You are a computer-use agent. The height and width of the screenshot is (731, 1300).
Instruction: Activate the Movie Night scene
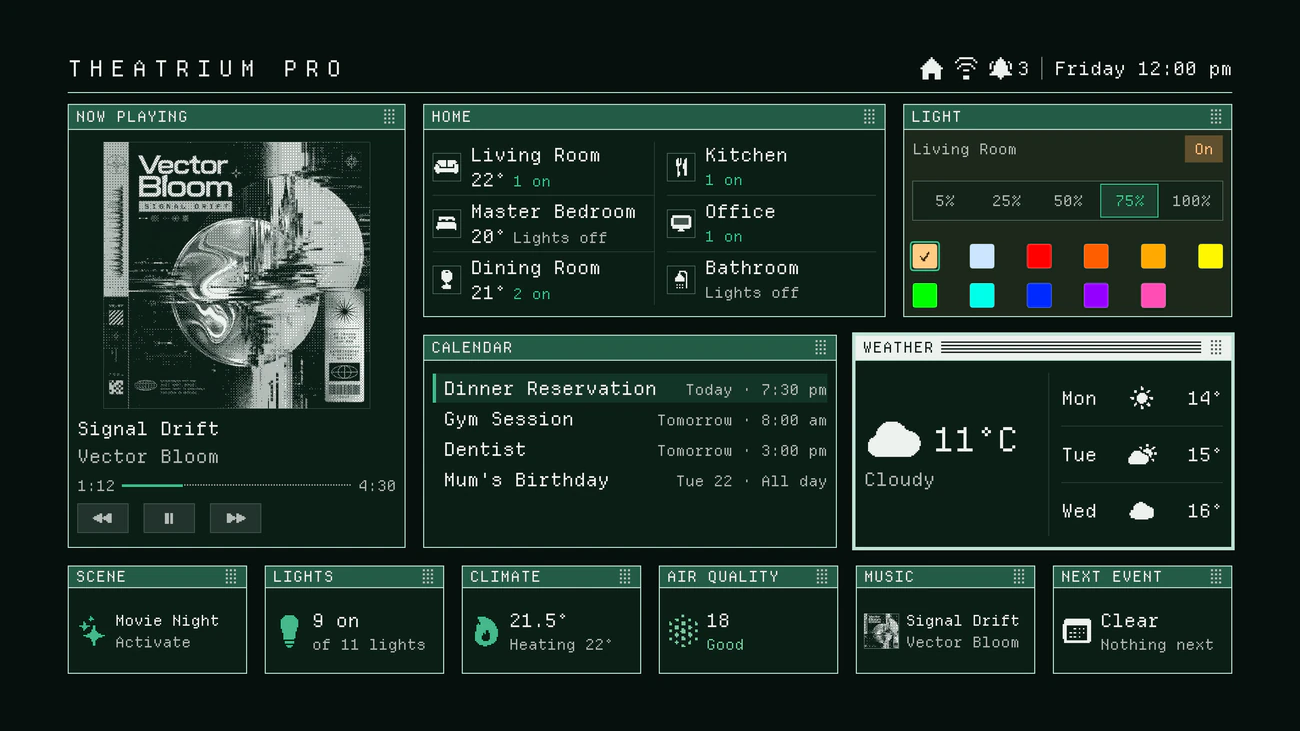coord(157,631)
